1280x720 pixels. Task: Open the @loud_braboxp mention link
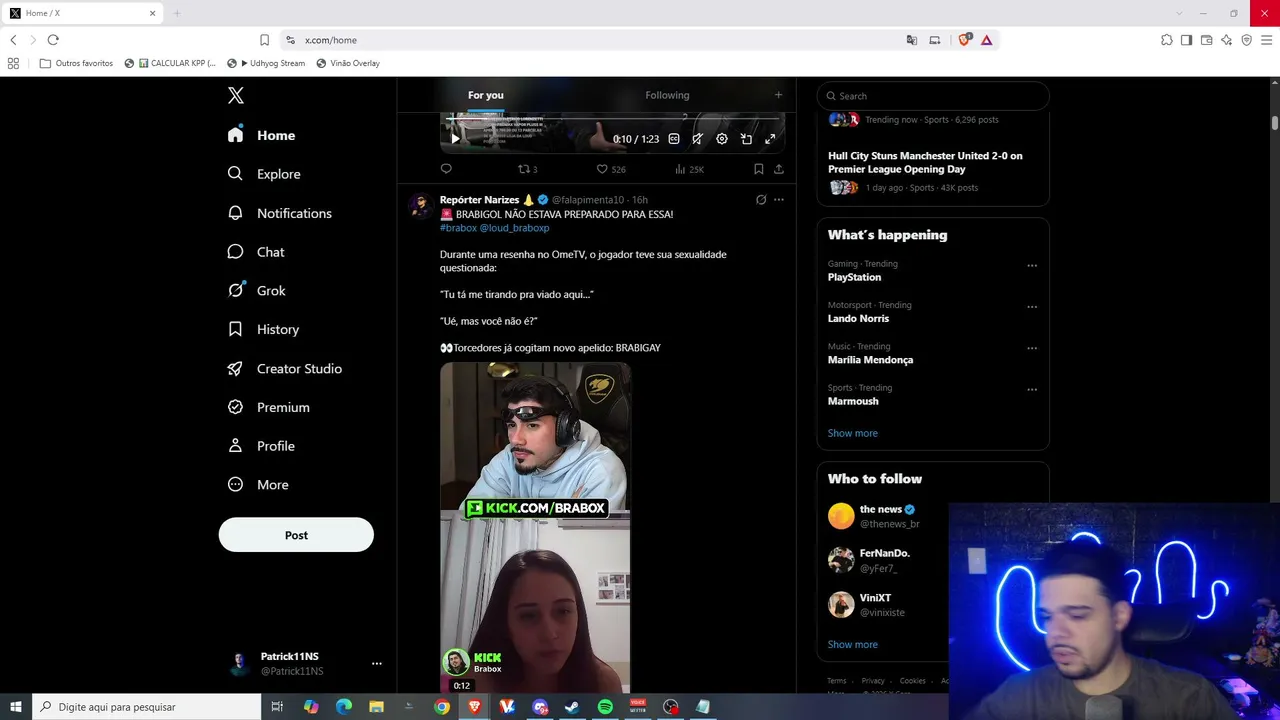(514, 228)
